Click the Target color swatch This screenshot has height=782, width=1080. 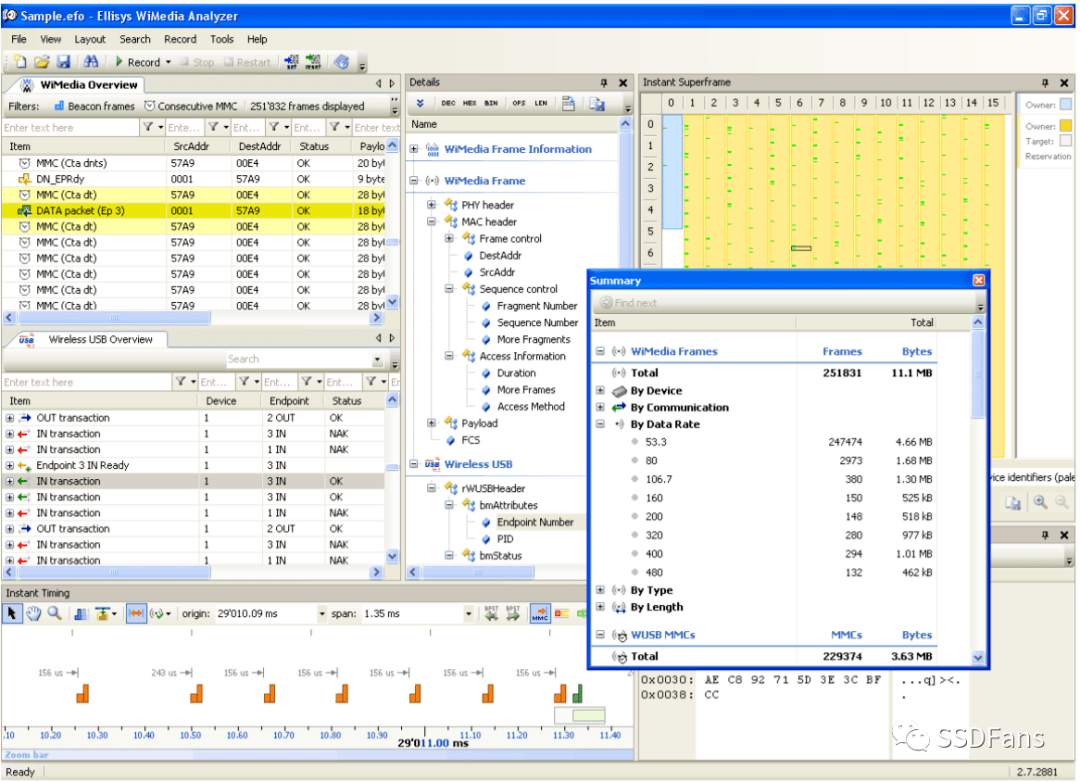1065,141
